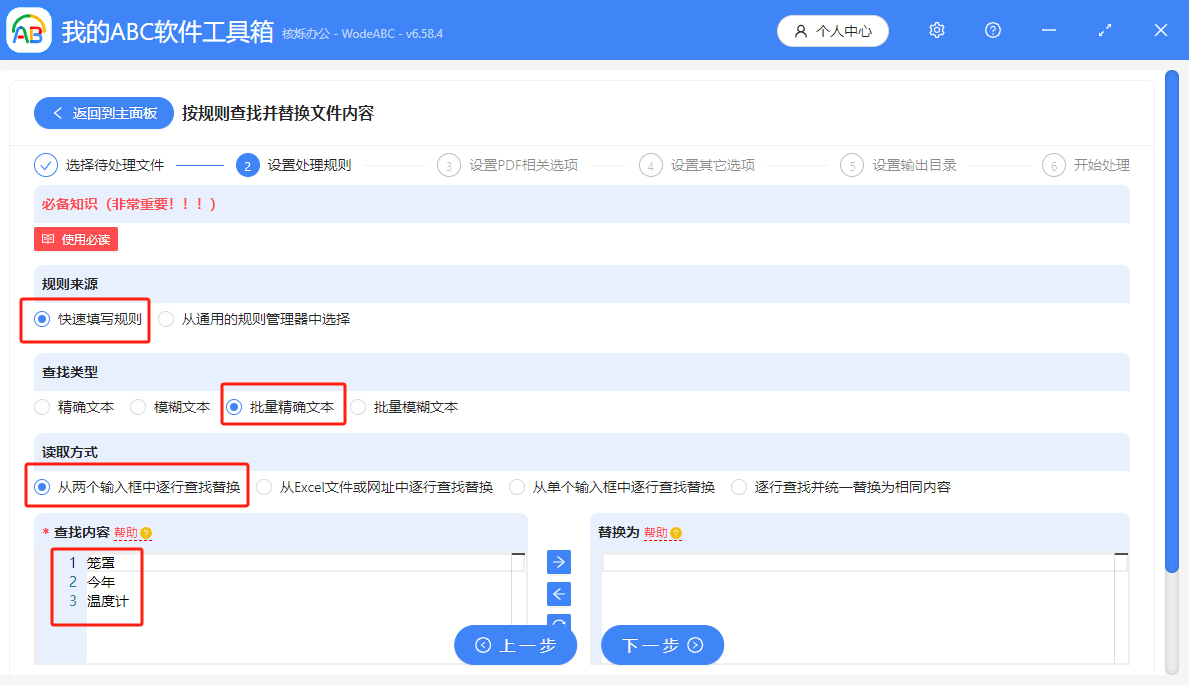Click the AB app logo in the top left
The image size is (1189, 685).
29,30
